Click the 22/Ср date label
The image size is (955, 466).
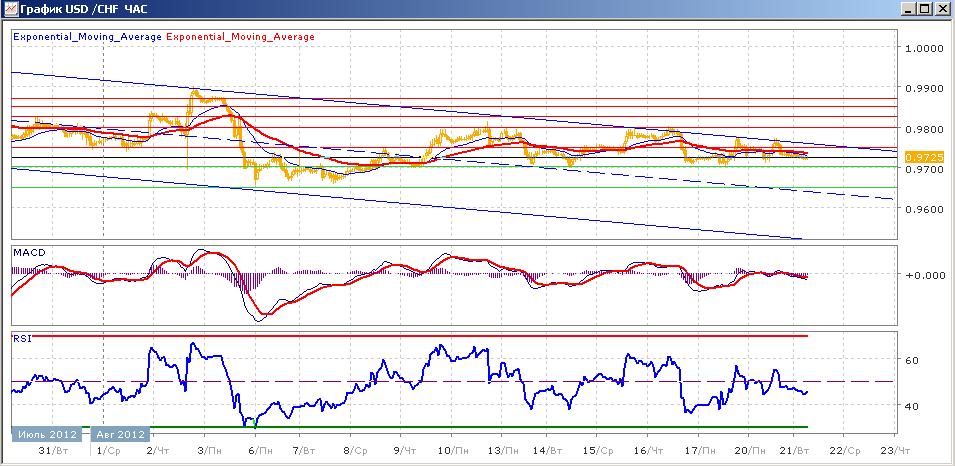pos(846,451)
